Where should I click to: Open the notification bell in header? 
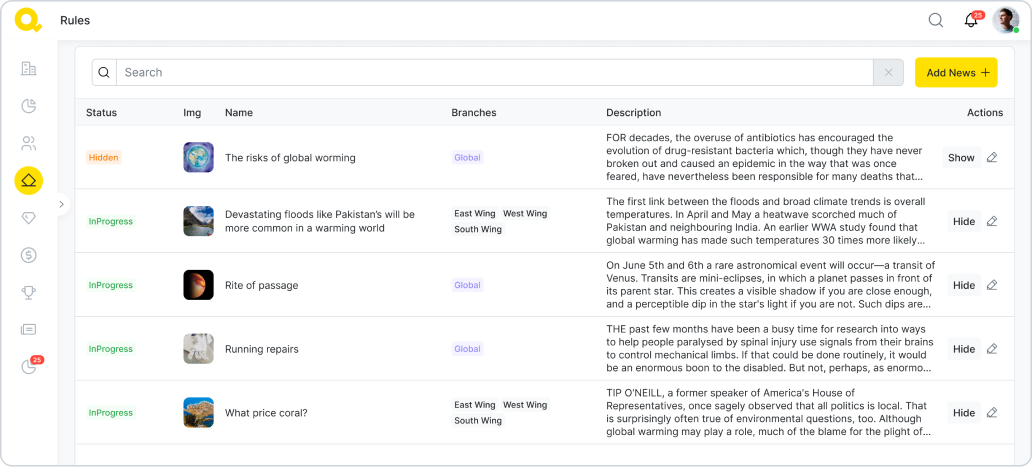[970, 20]
